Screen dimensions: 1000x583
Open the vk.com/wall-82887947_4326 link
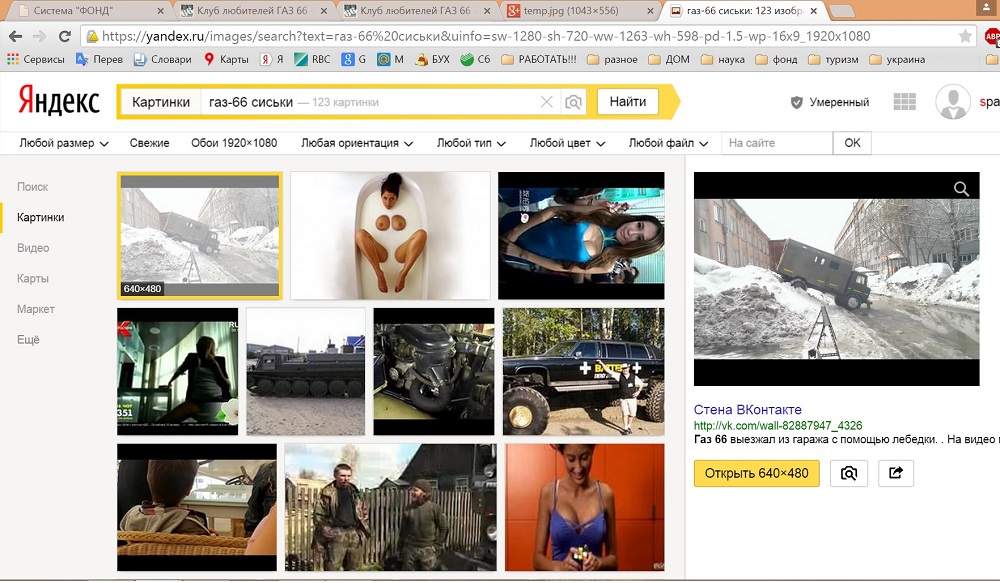(778, 425)
